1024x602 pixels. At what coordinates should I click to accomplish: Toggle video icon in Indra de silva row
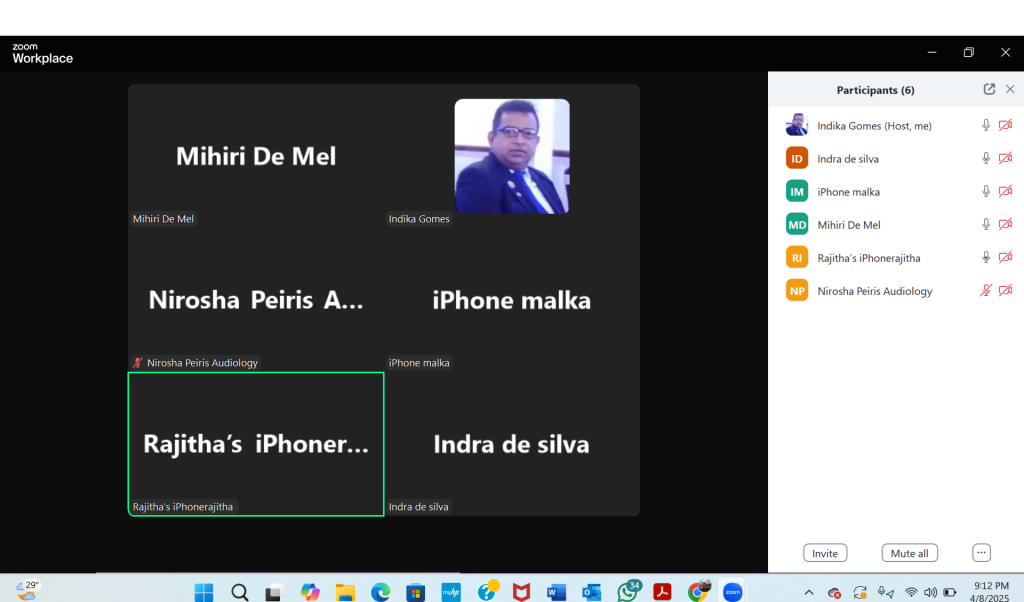pyautogui.click(x=1005, y=159)
